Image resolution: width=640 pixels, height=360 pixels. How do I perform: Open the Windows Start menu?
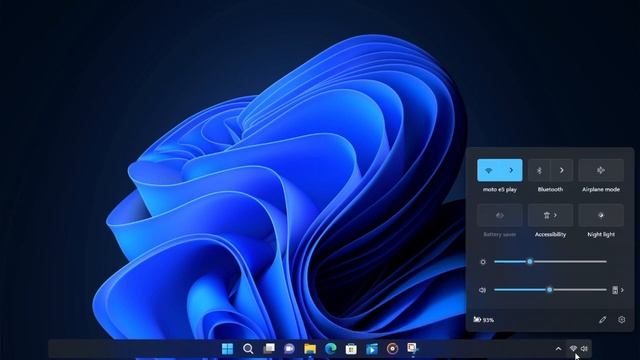click(x=227, y=349)
